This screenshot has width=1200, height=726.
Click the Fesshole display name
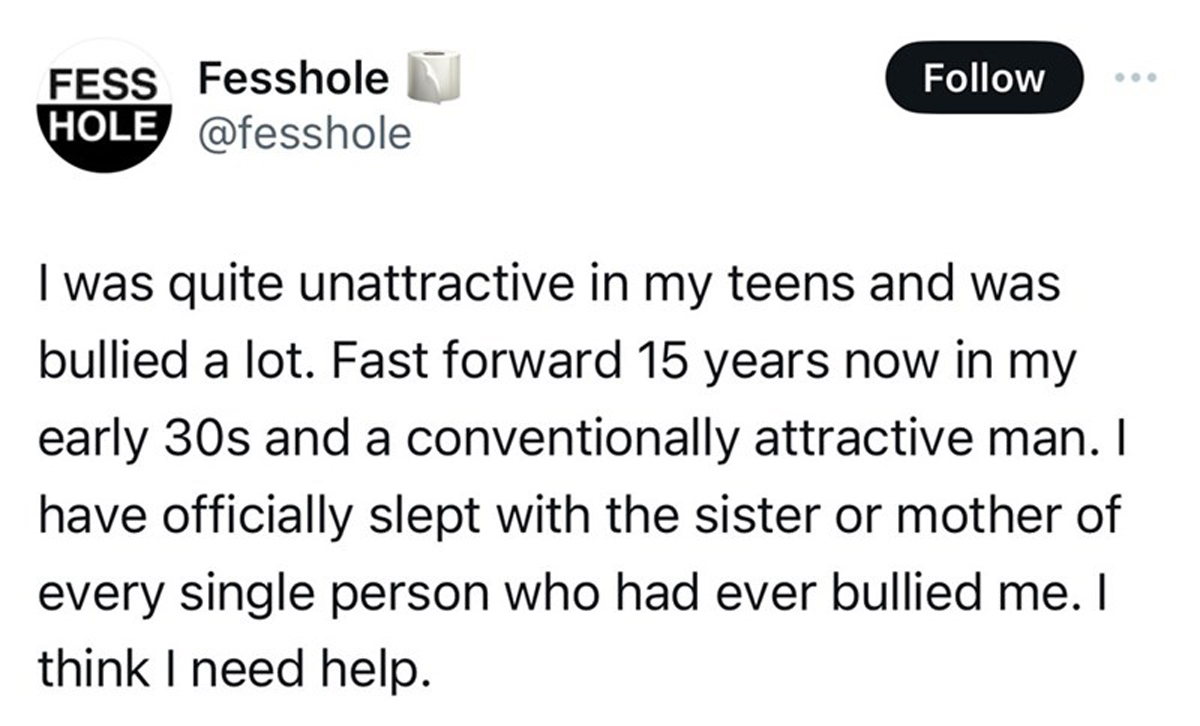point(293,77)
